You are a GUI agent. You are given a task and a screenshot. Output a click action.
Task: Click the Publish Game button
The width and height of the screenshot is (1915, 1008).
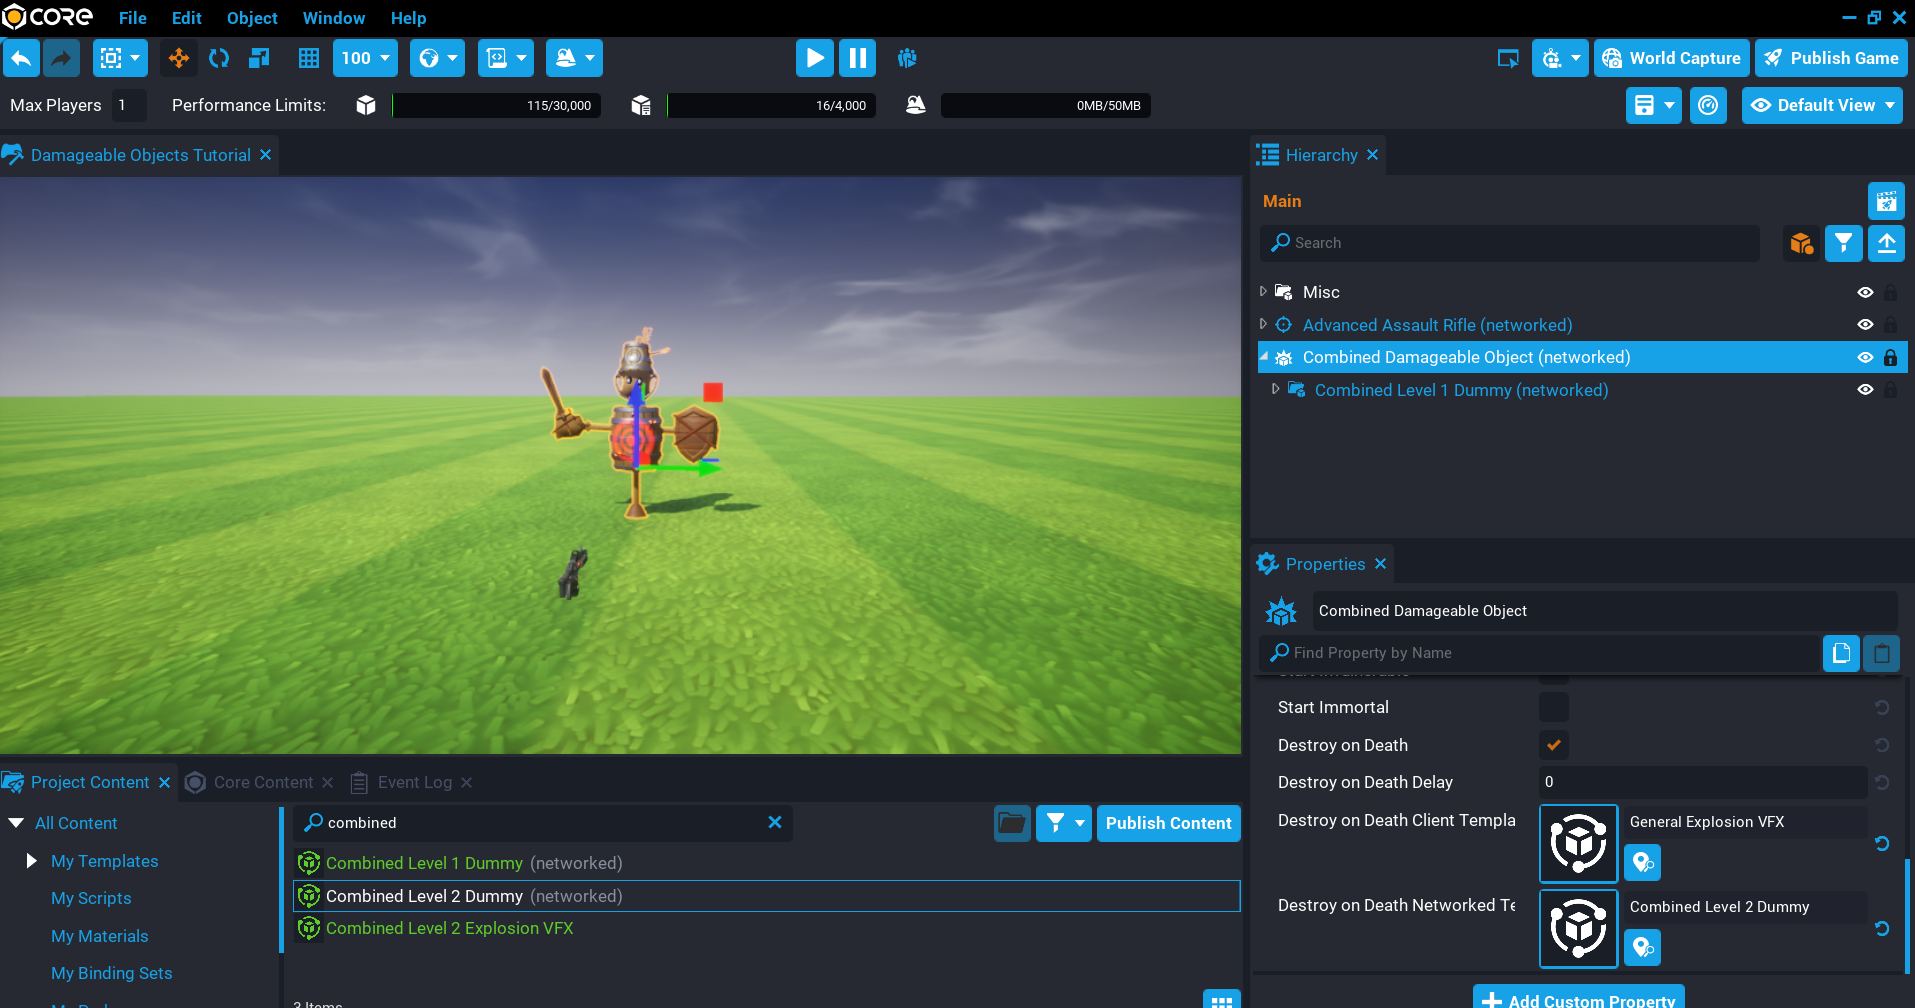tap(1831, 58)
